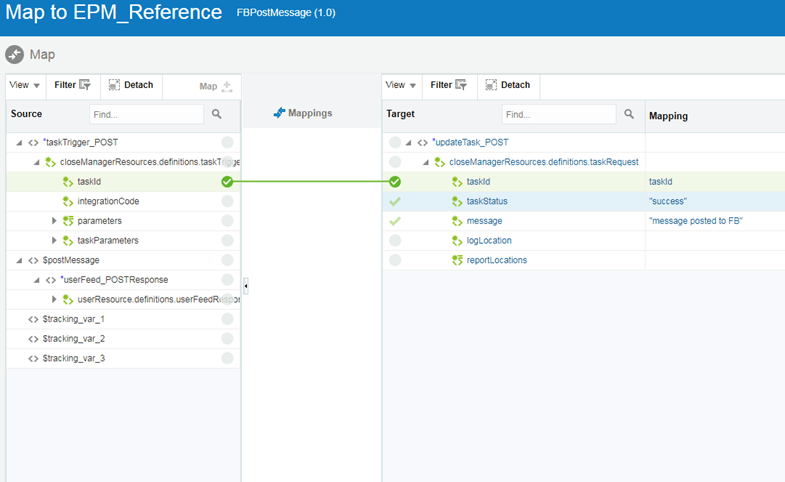This screenshot has width=785, height=482.
Task: Click element icon beside integrationCode
Action: (68, 201)
